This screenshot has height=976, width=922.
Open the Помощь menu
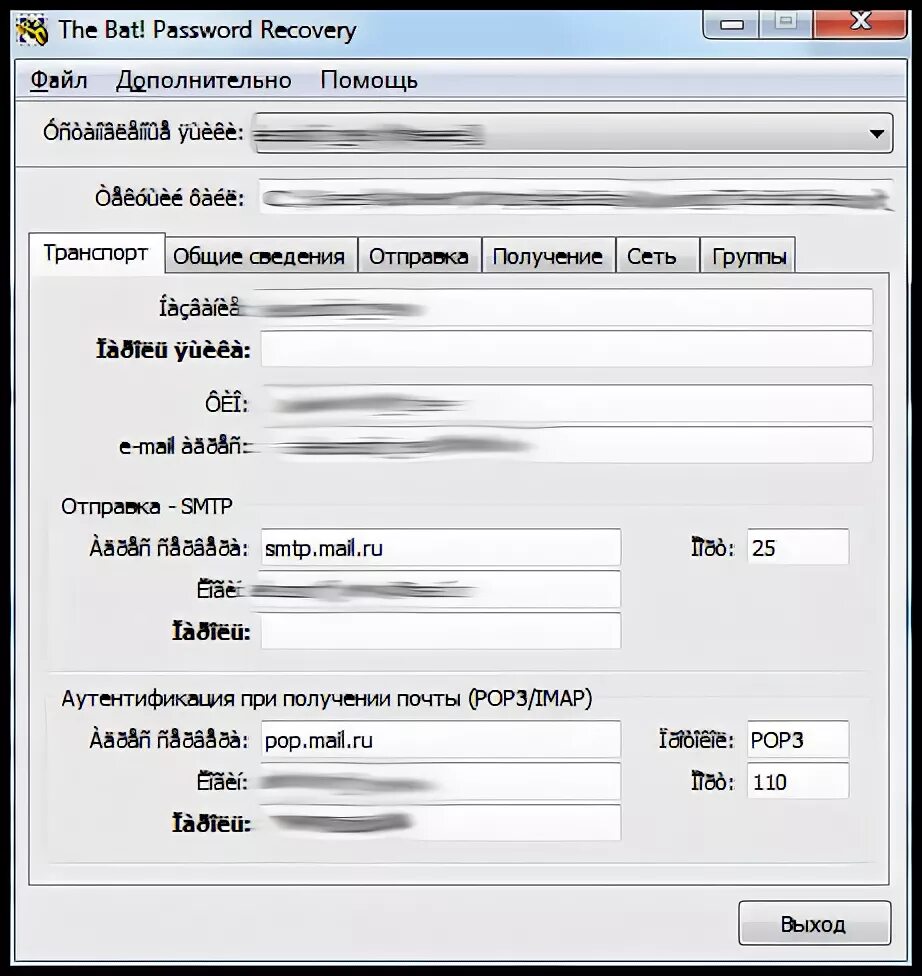click(x=369, y=80)
